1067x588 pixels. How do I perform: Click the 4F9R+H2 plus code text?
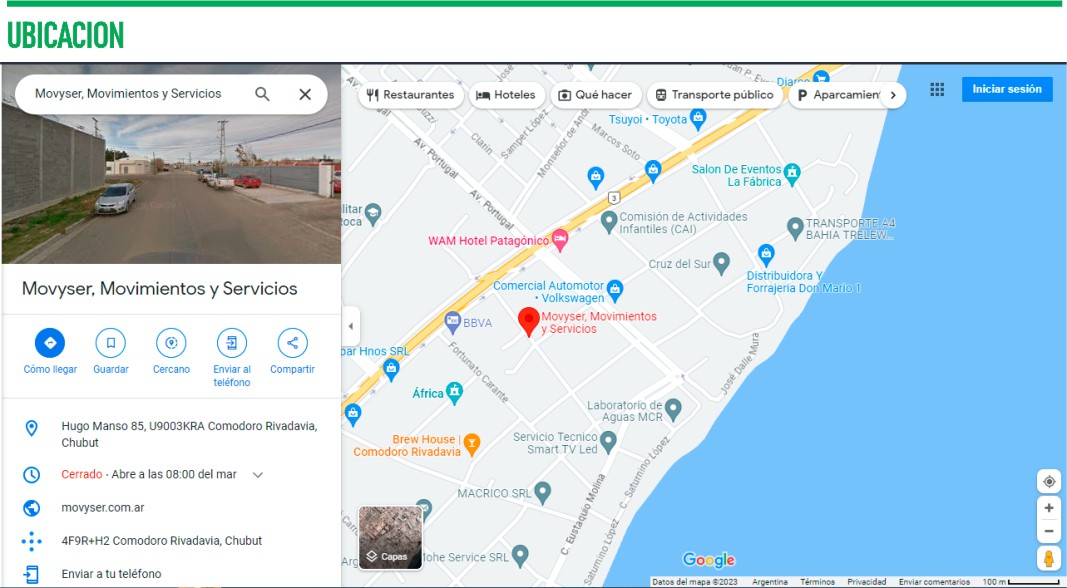click(x=162, y=541)
